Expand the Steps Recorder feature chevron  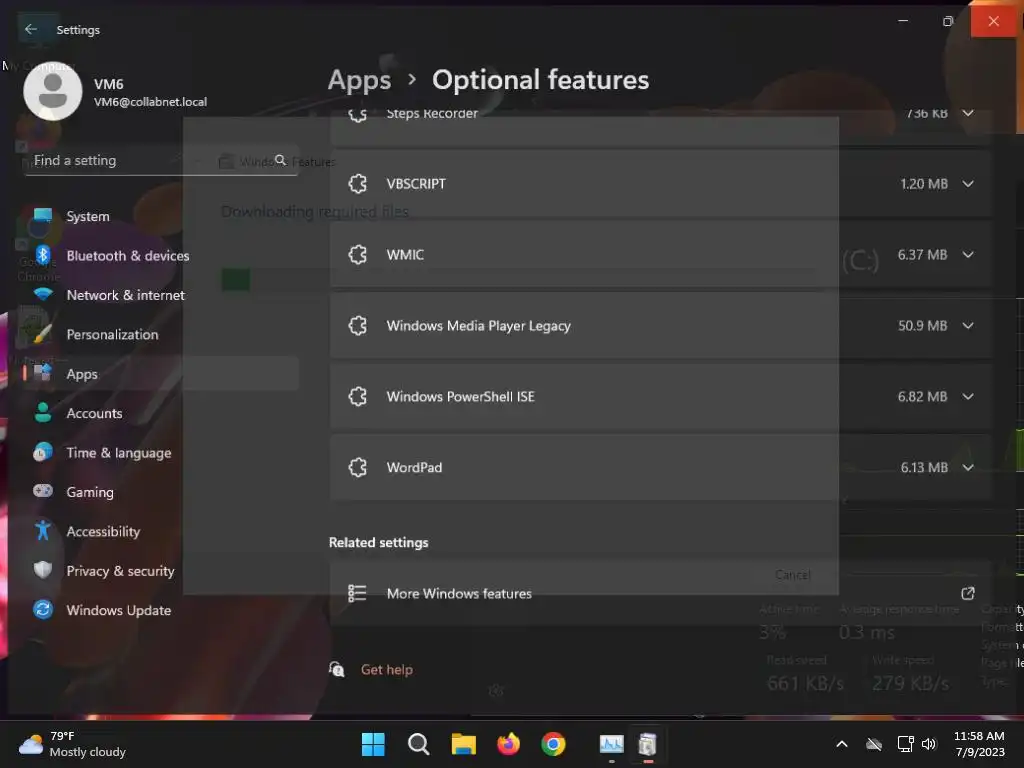pyautogui.click(x=968, y=113)
